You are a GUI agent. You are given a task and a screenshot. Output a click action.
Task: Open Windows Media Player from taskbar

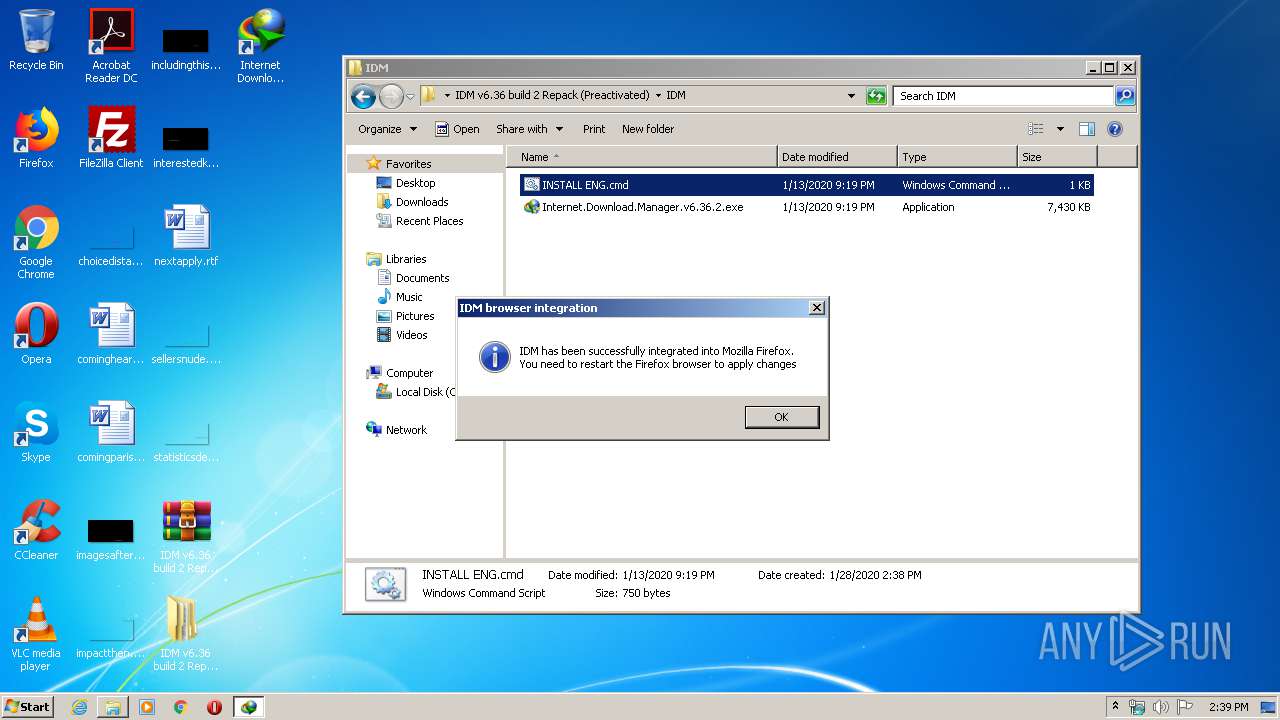point(147,707)
